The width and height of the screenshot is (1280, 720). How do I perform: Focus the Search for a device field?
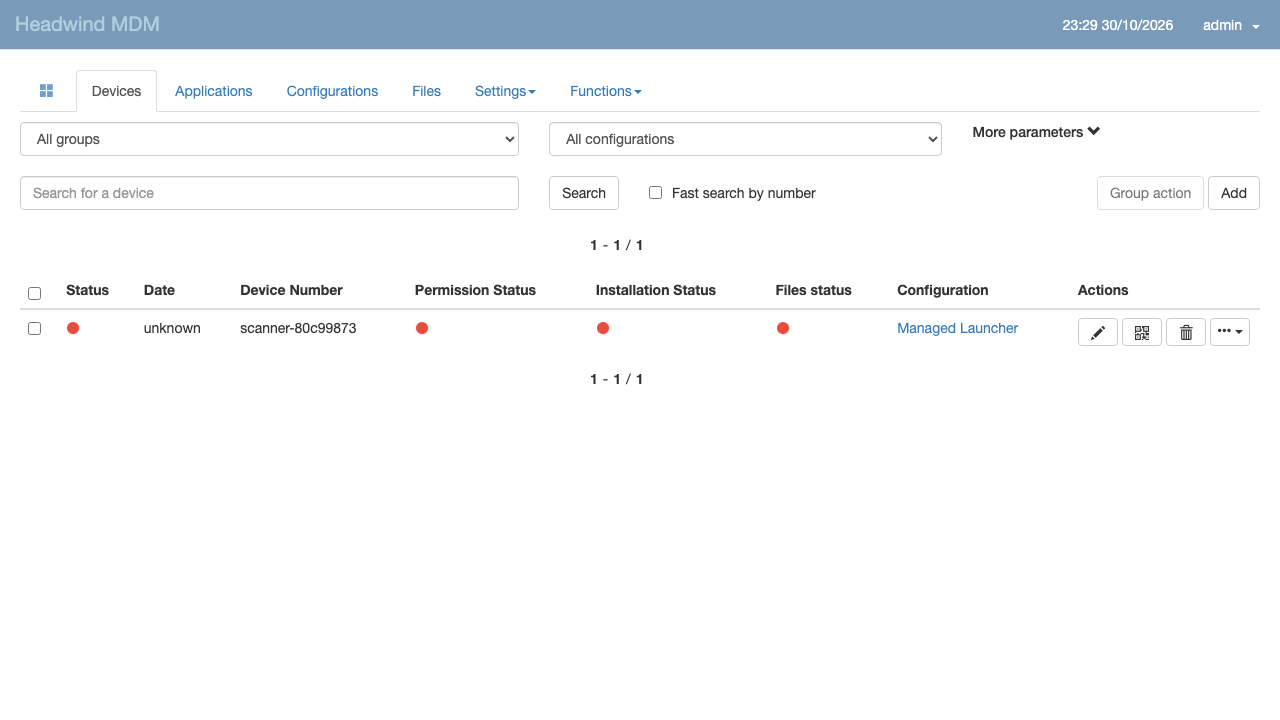coord(269,193)
